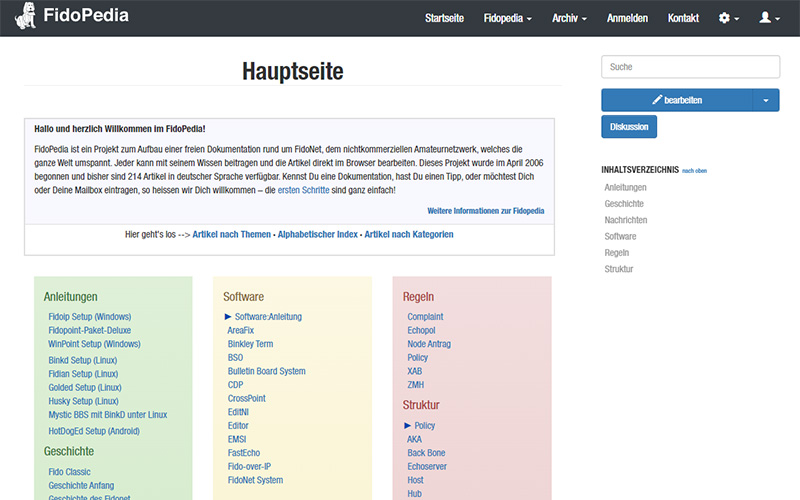Open the Fido Classic article

point(69,472)
